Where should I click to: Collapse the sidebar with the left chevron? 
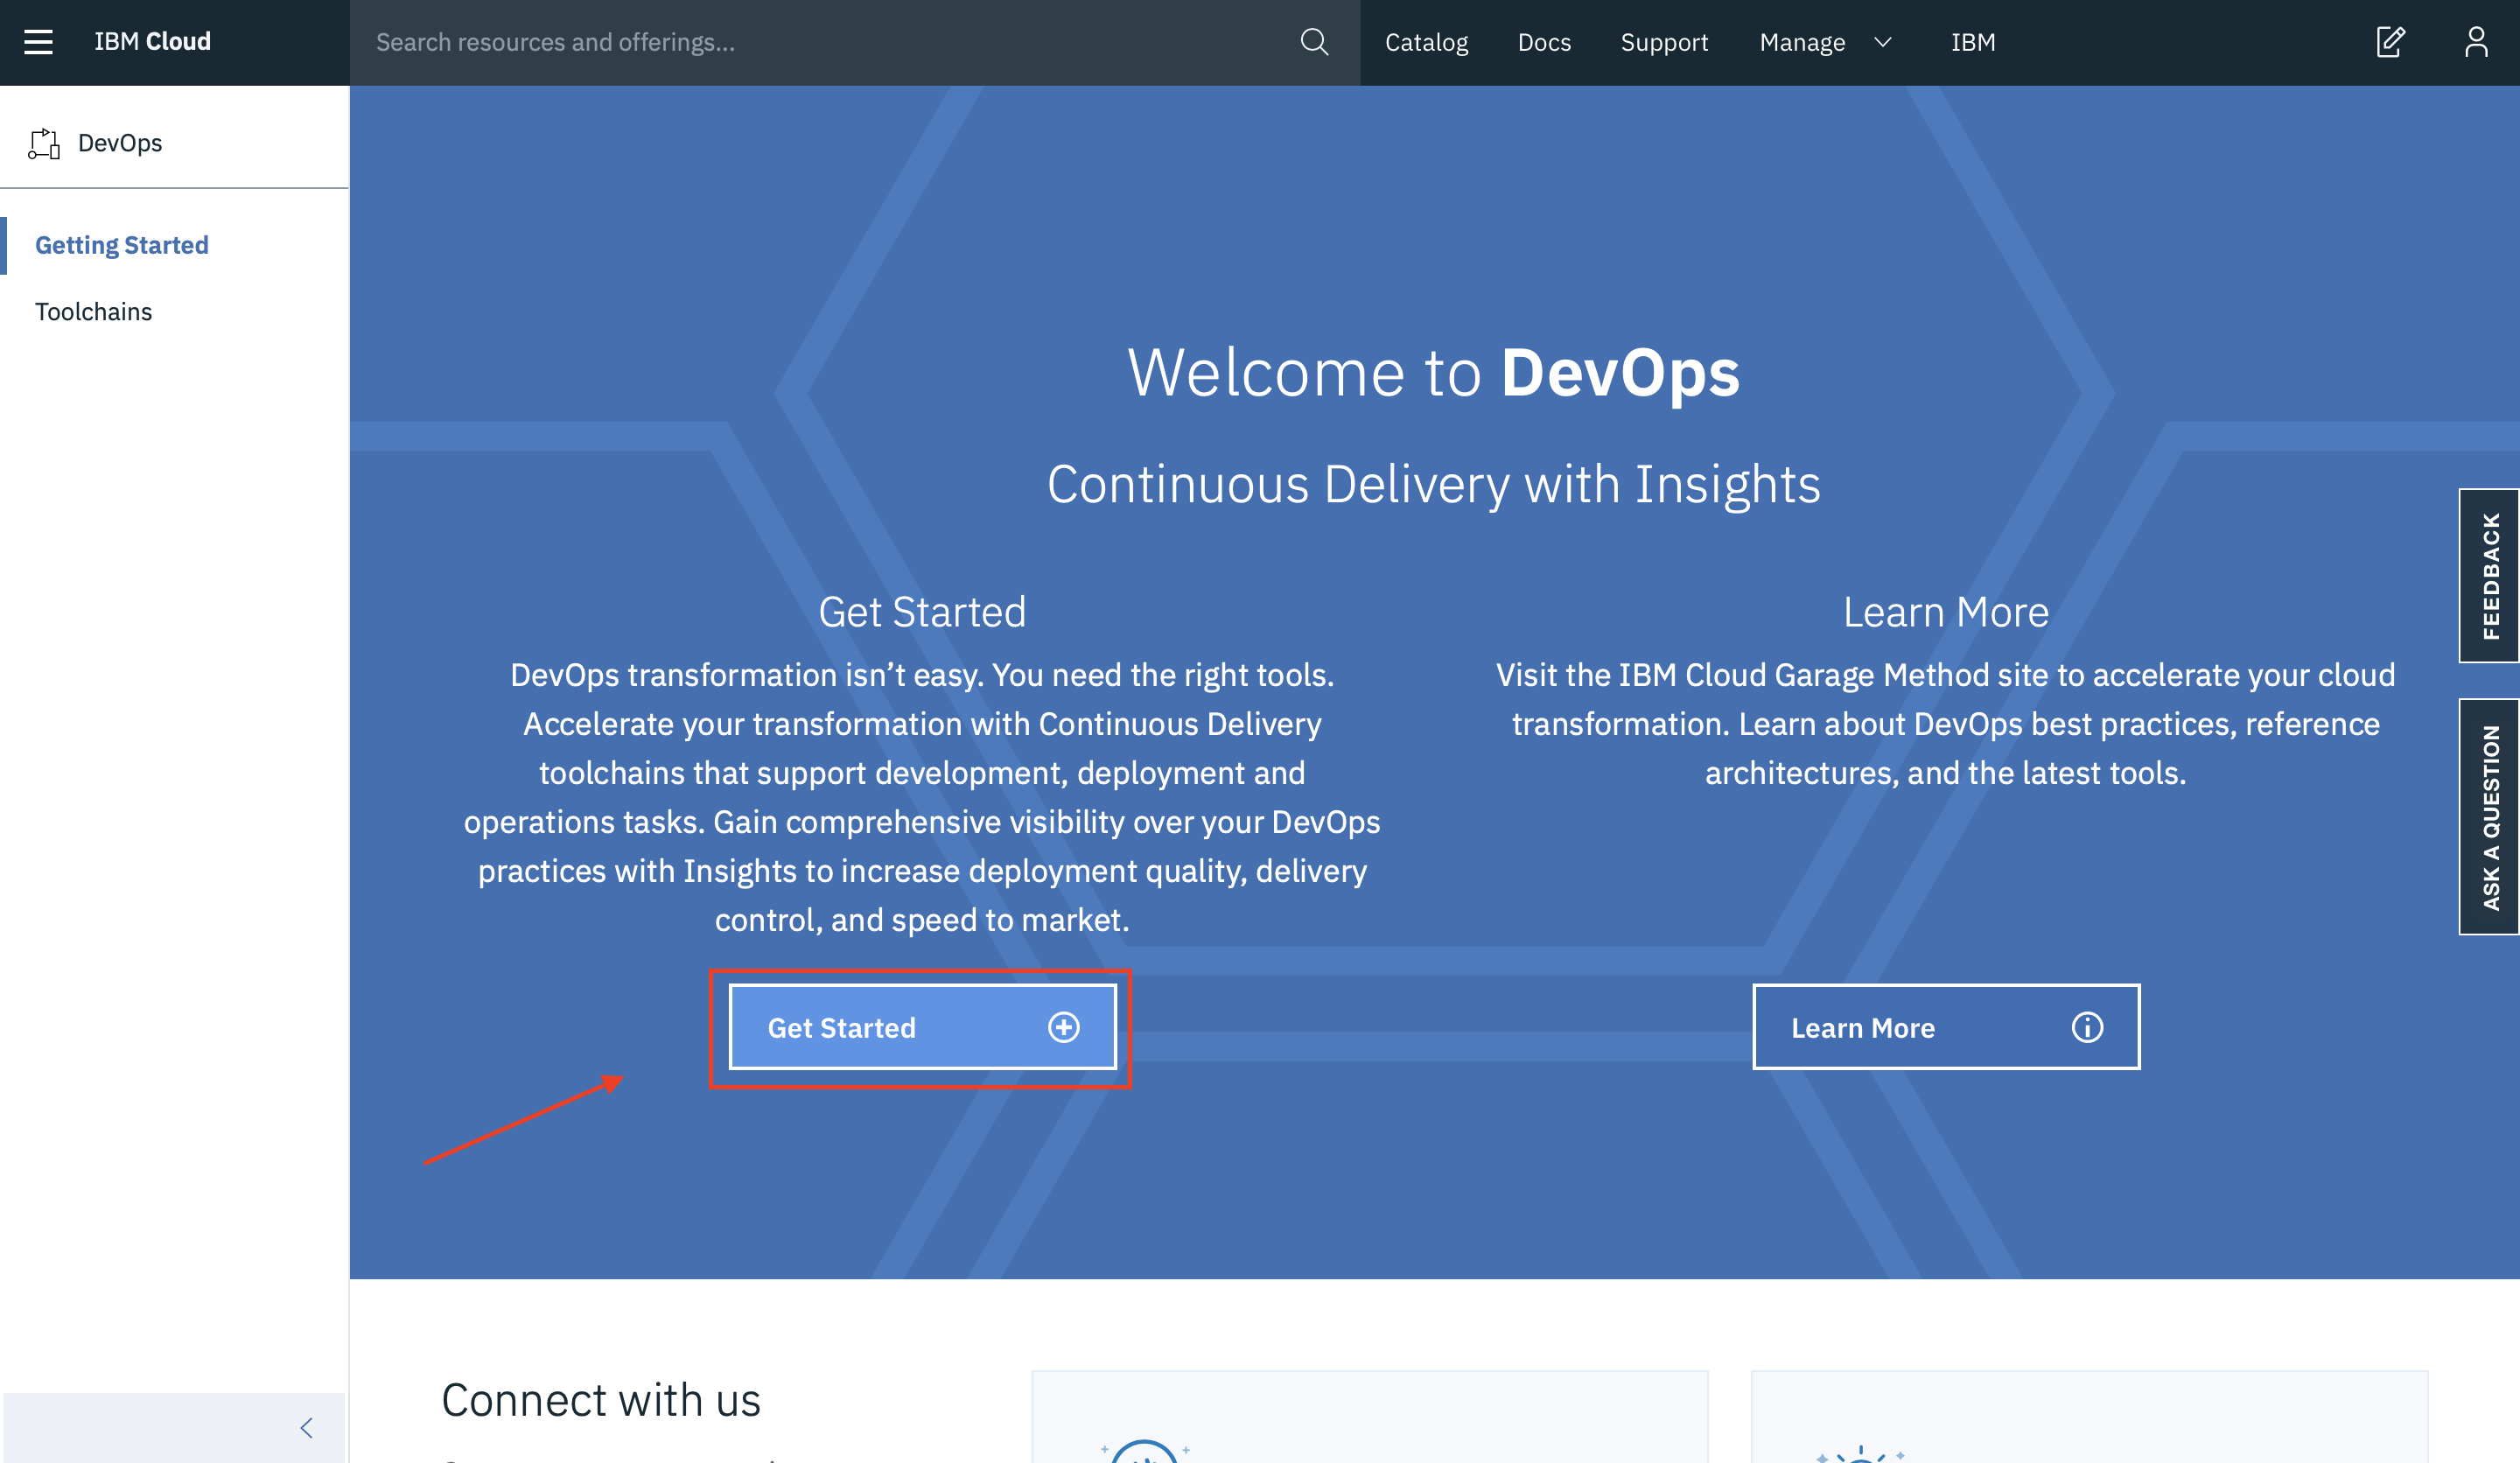tap(306, 1427)
